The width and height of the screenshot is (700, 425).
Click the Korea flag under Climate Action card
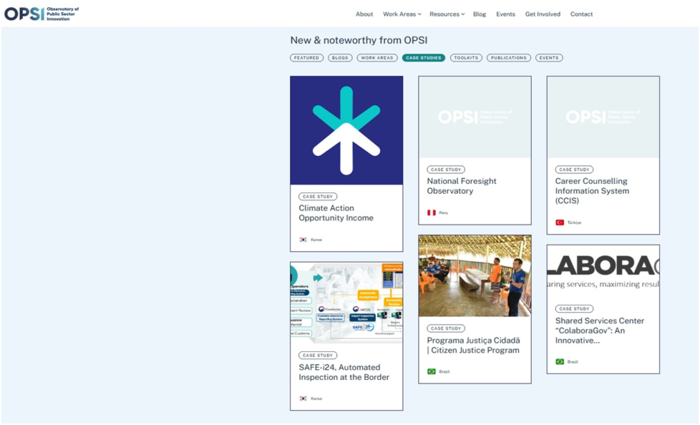click(303, 240)
